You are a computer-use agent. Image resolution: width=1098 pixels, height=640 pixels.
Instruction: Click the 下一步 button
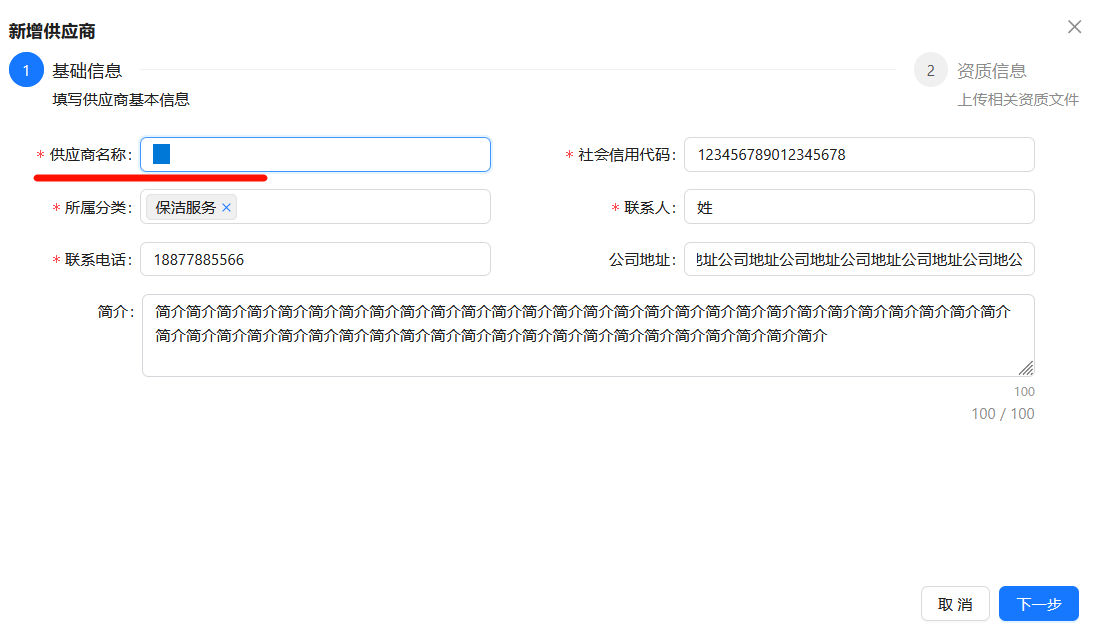point(1038,603)
